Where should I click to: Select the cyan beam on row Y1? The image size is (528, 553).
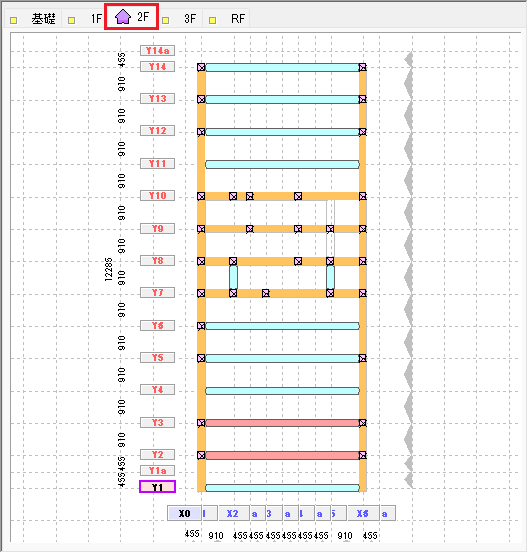282,488
